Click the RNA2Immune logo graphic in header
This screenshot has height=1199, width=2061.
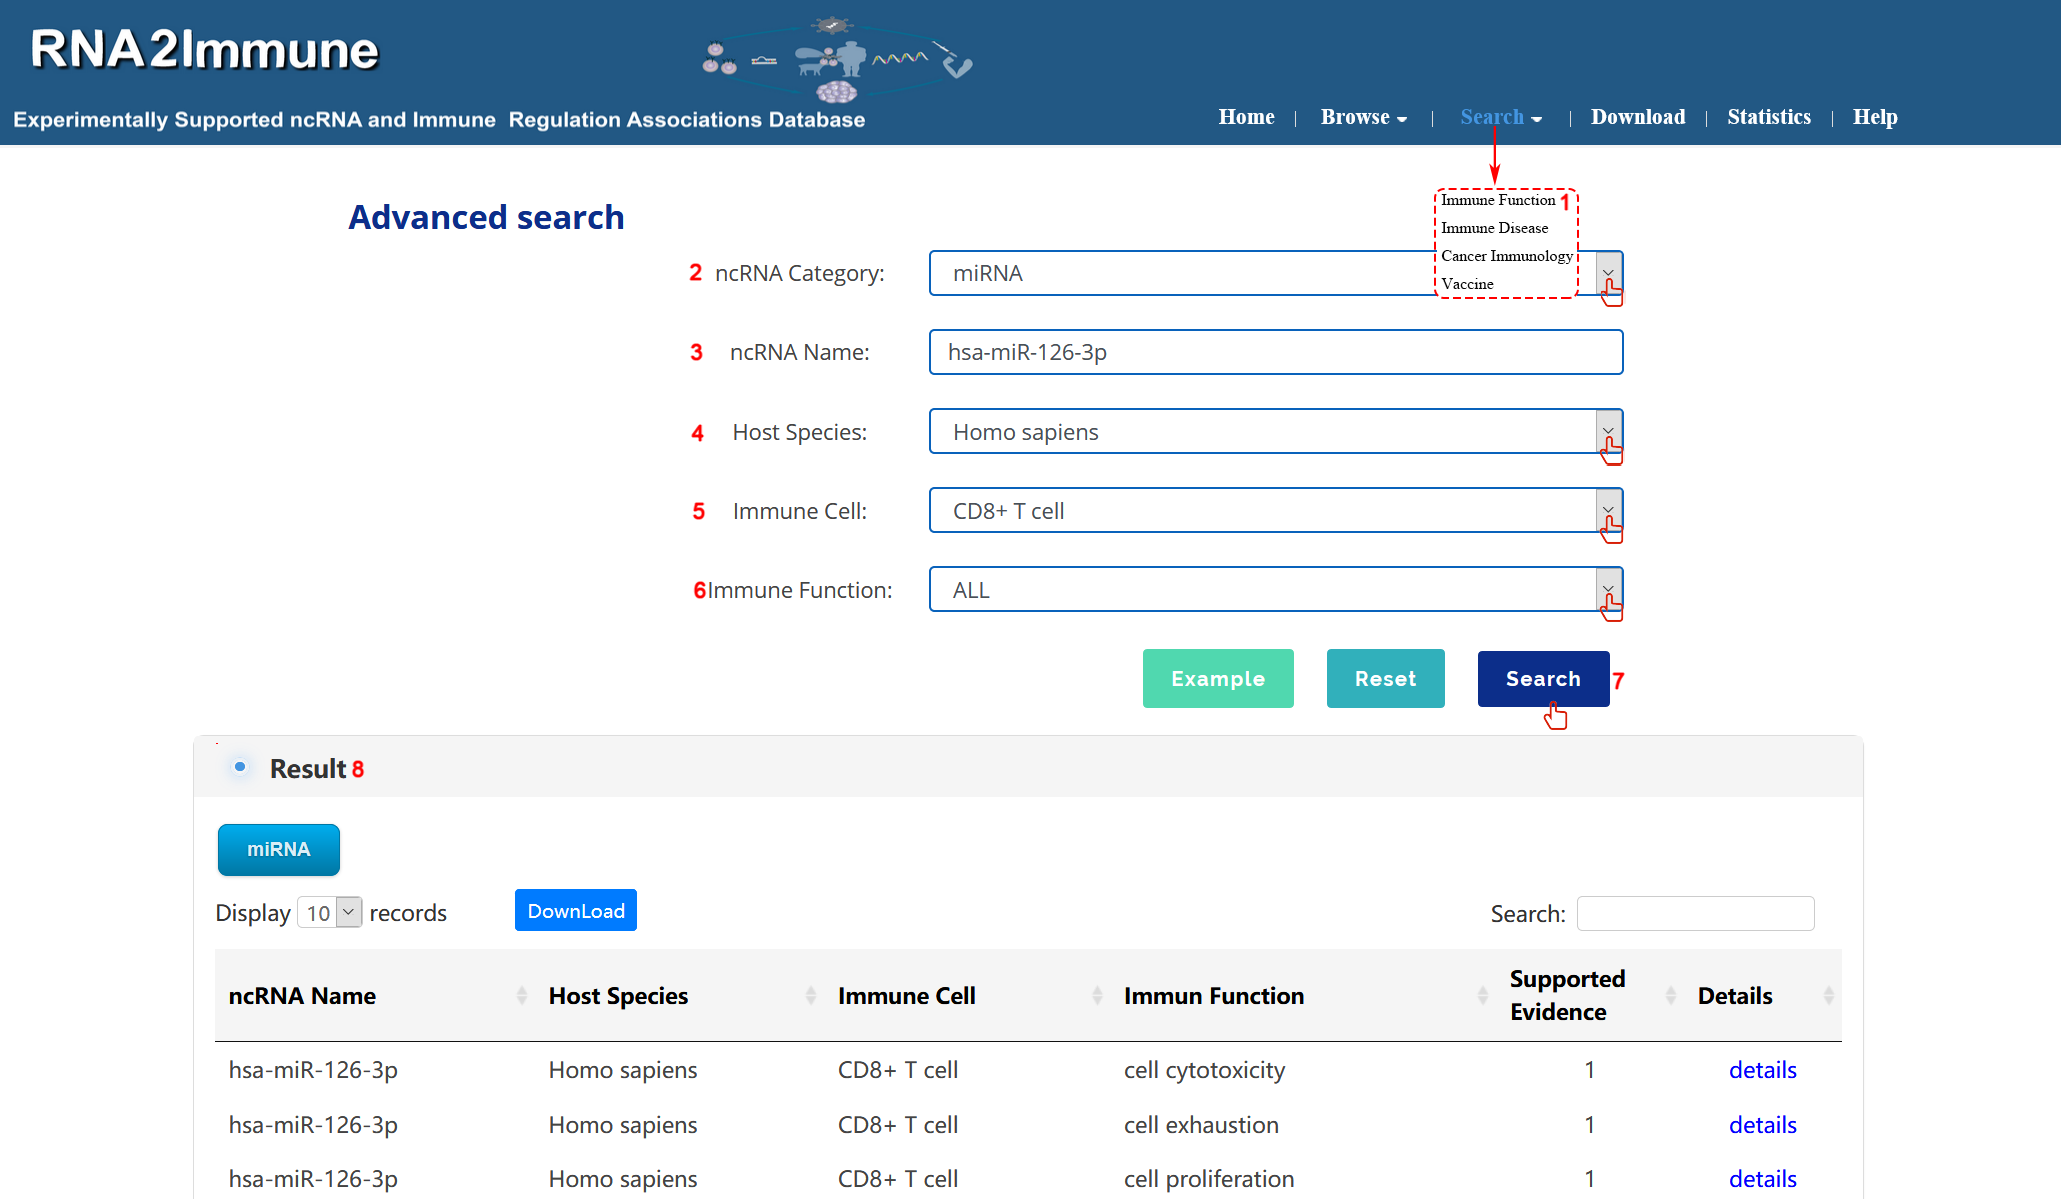836,60
